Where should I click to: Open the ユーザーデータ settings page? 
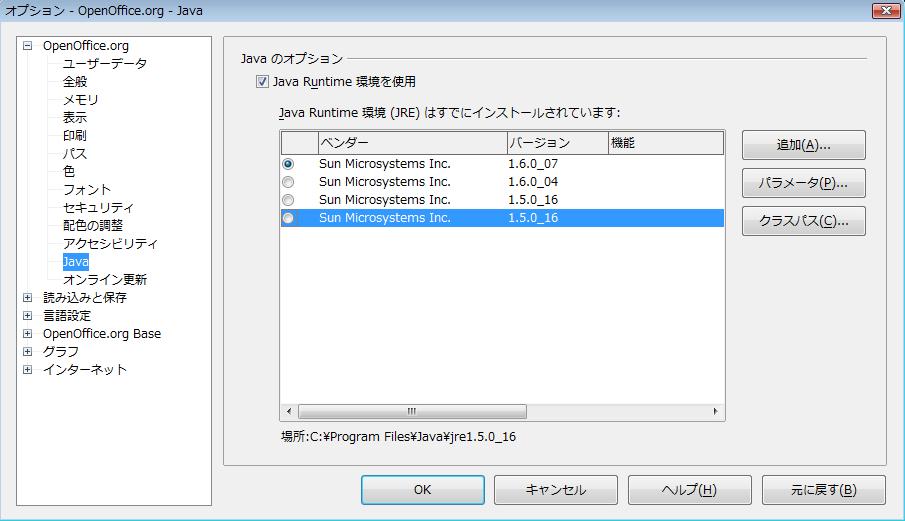104,64
